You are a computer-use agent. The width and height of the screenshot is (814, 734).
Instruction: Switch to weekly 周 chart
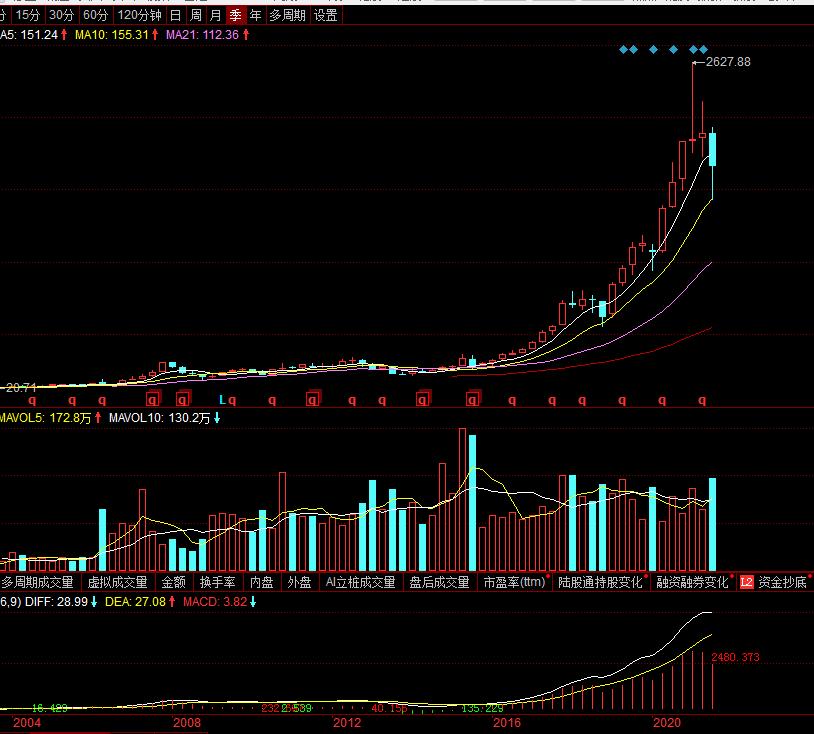click(x=196, y=16)
